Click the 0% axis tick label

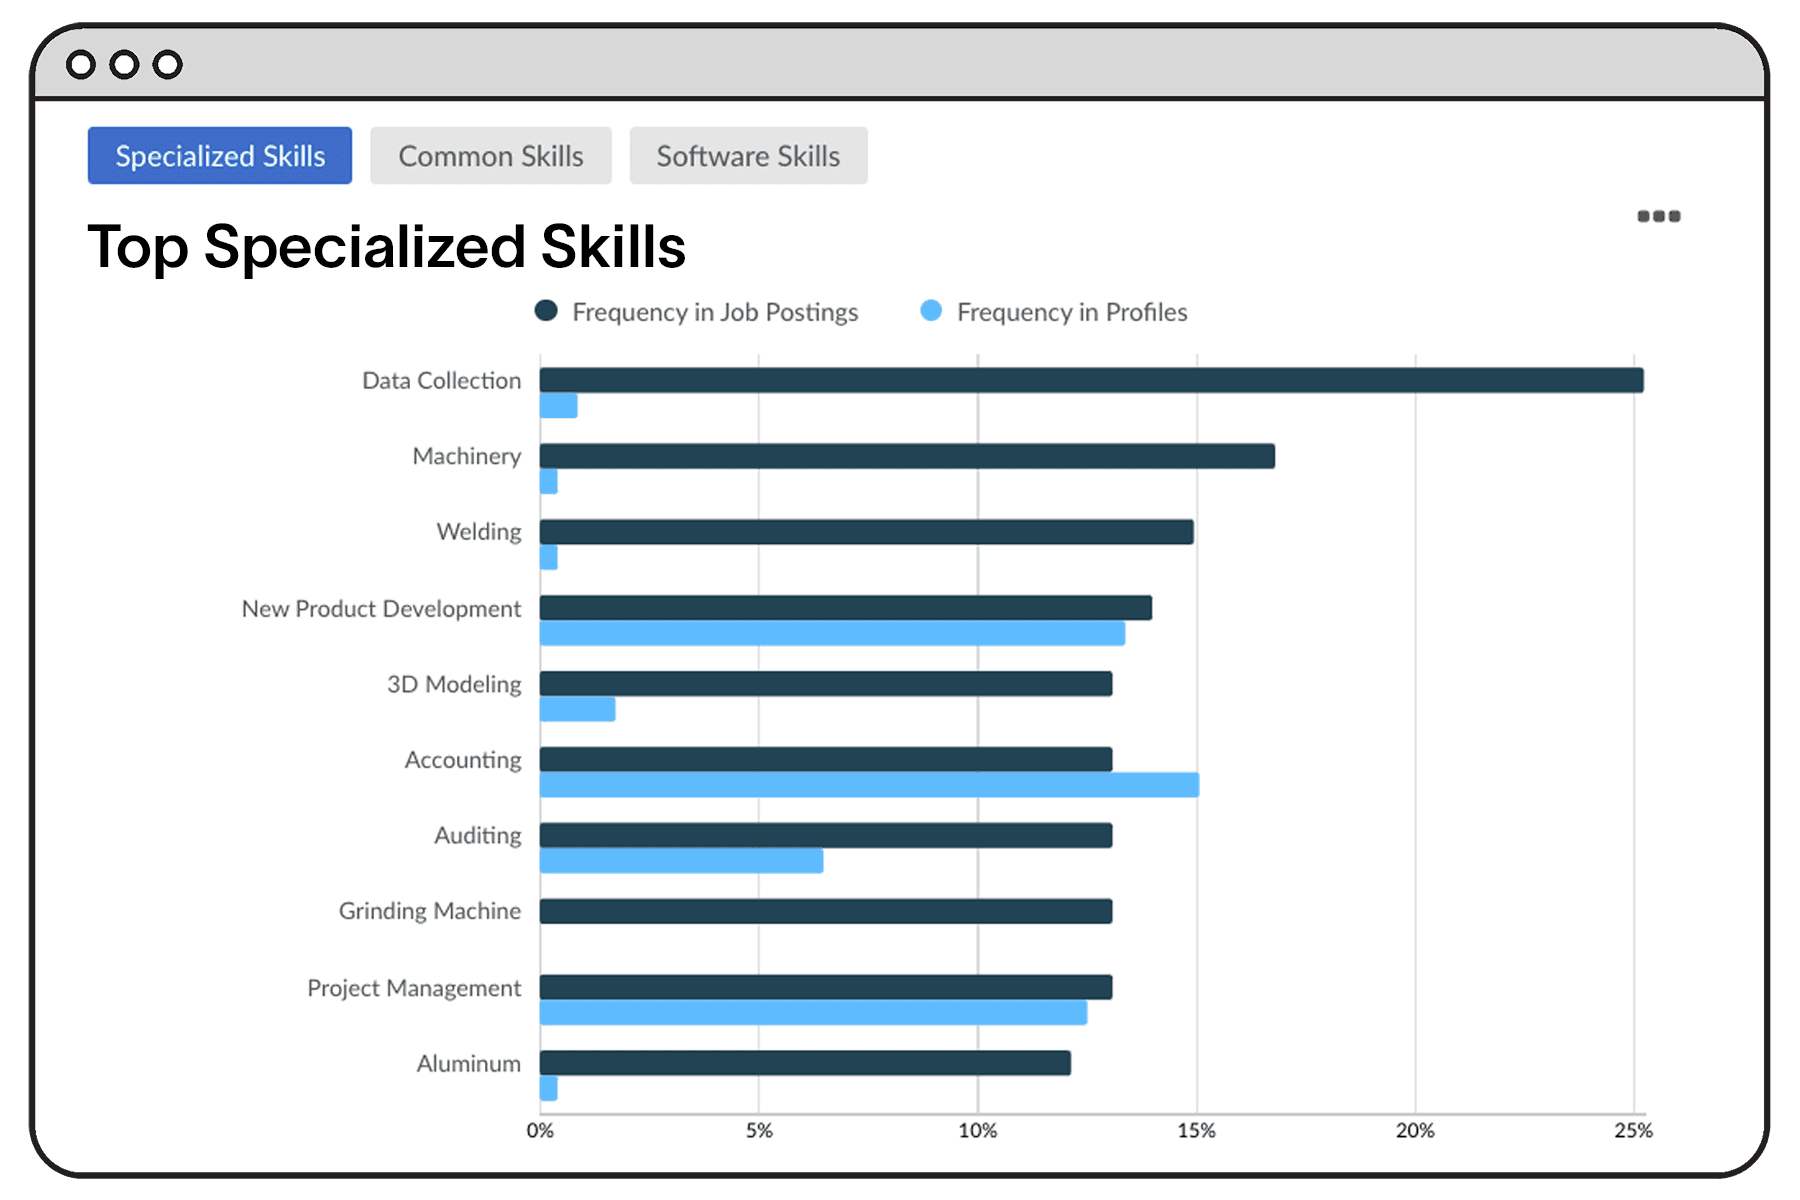pos(540,1131)
